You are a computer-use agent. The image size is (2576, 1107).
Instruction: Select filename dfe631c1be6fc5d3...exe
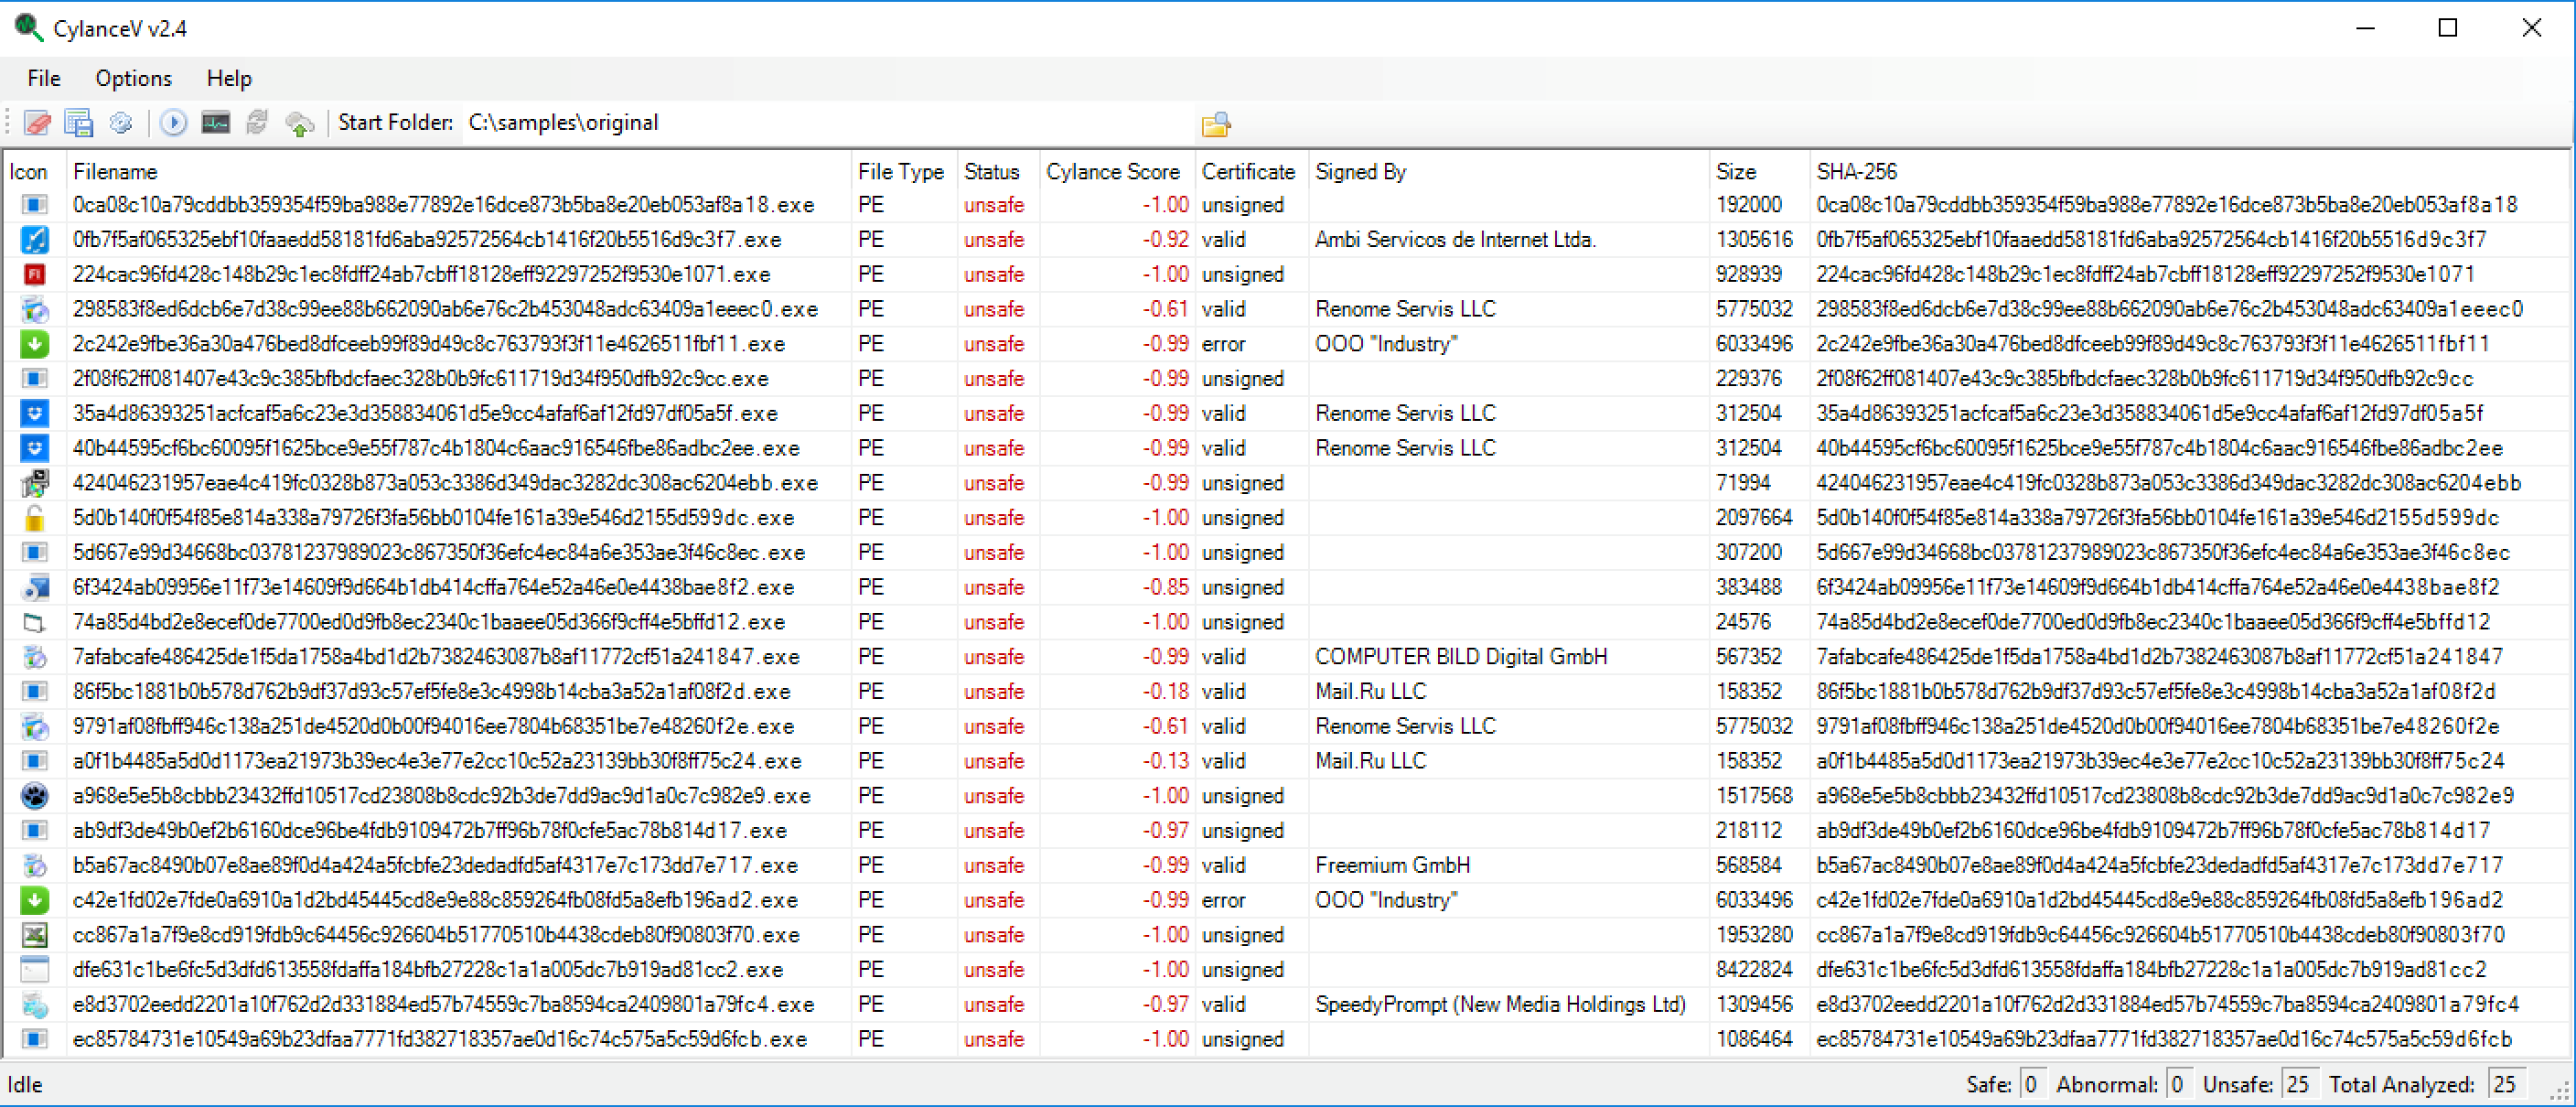(428, 970)
